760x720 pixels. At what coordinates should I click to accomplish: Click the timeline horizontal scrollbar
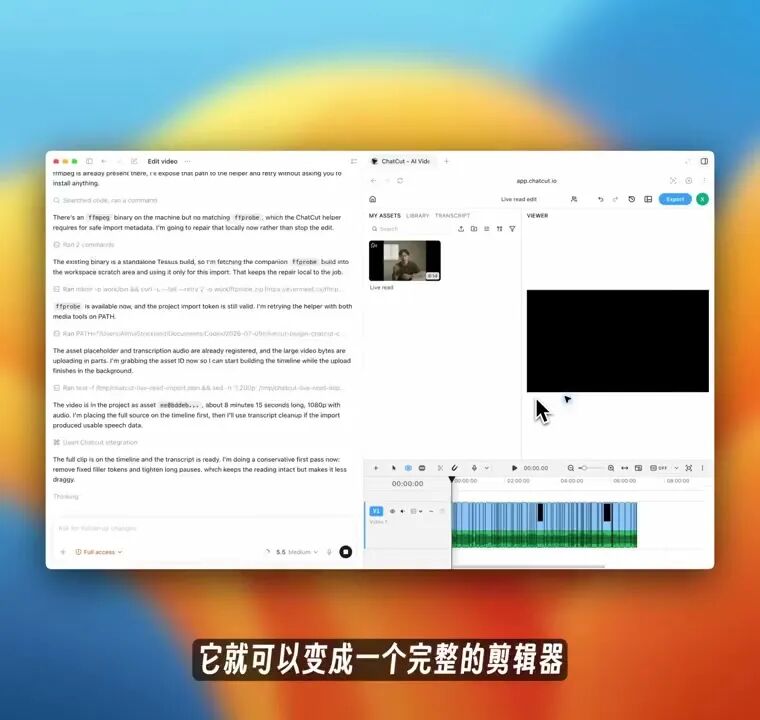(528, 566)
